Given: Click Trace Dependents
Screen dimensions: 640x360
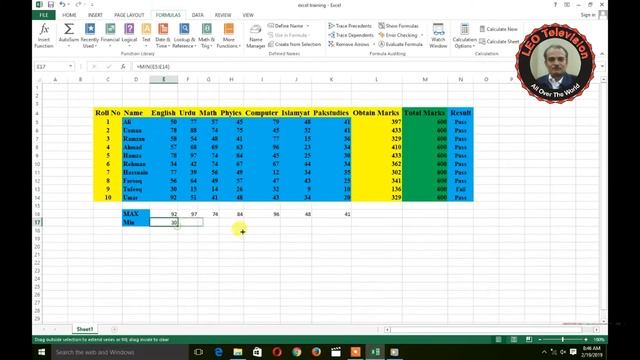Looking at the screenshot, I should (351, 35).
